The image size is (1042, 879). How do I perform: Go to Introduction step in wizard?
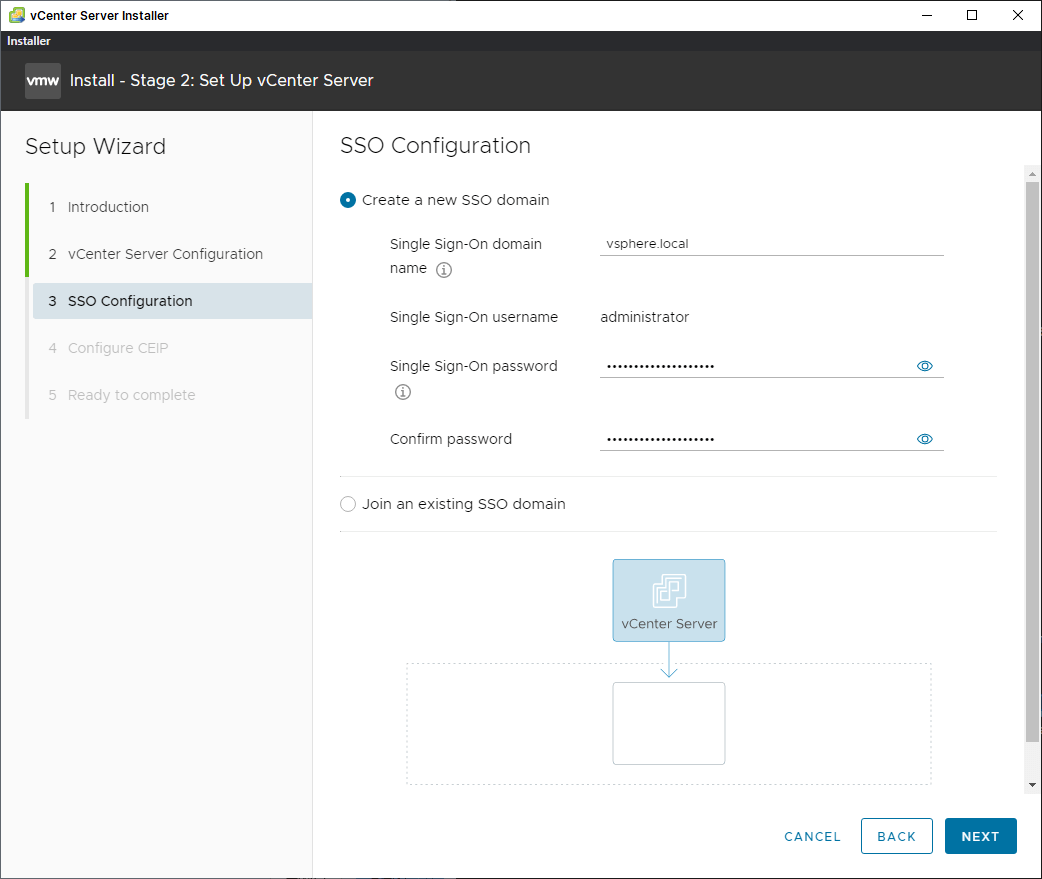(108, 207)
